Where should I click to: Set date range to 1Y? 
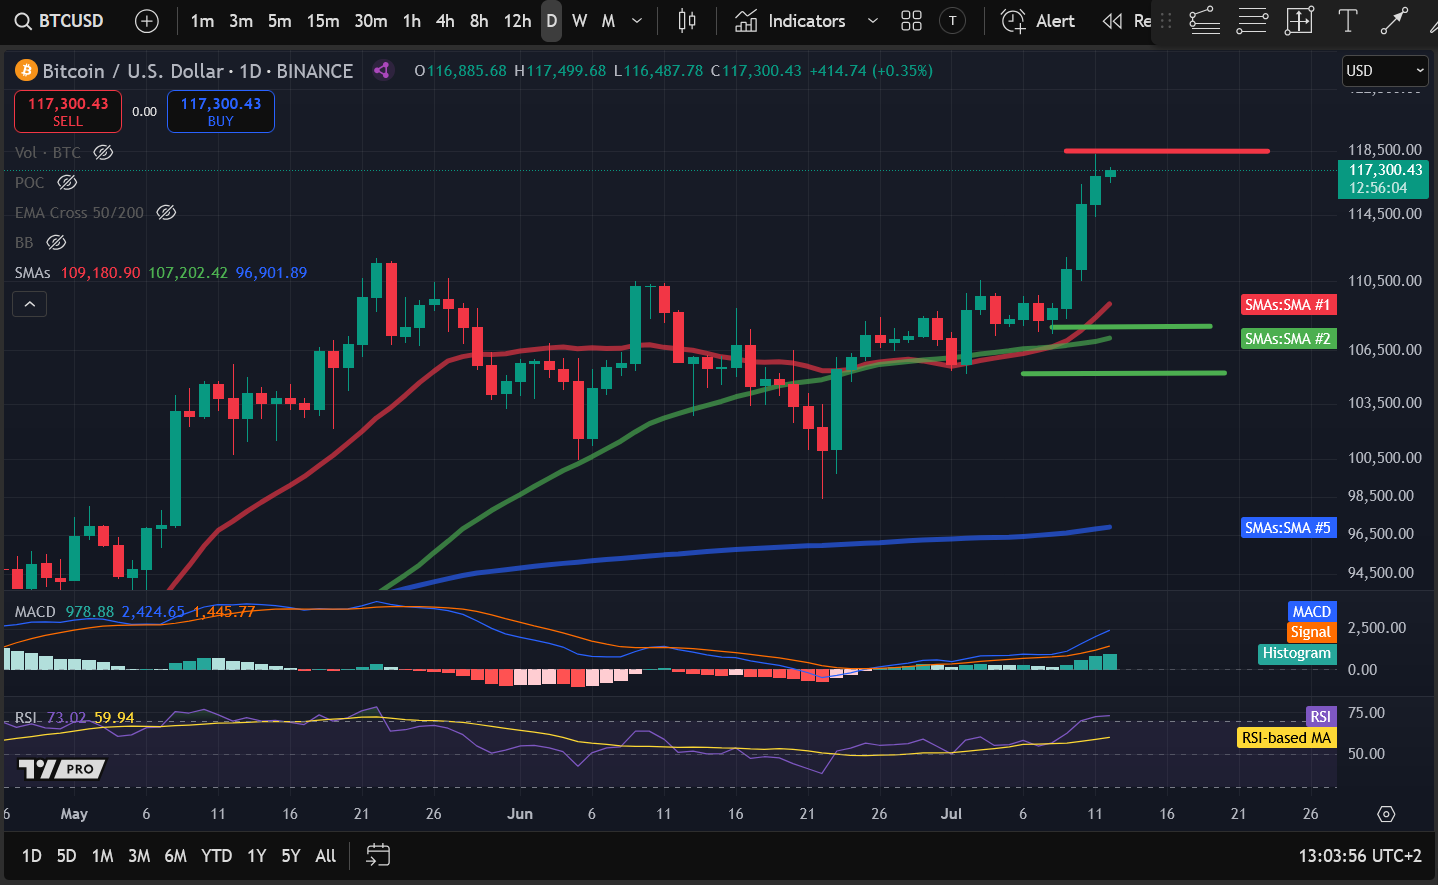tap(257, 856)
